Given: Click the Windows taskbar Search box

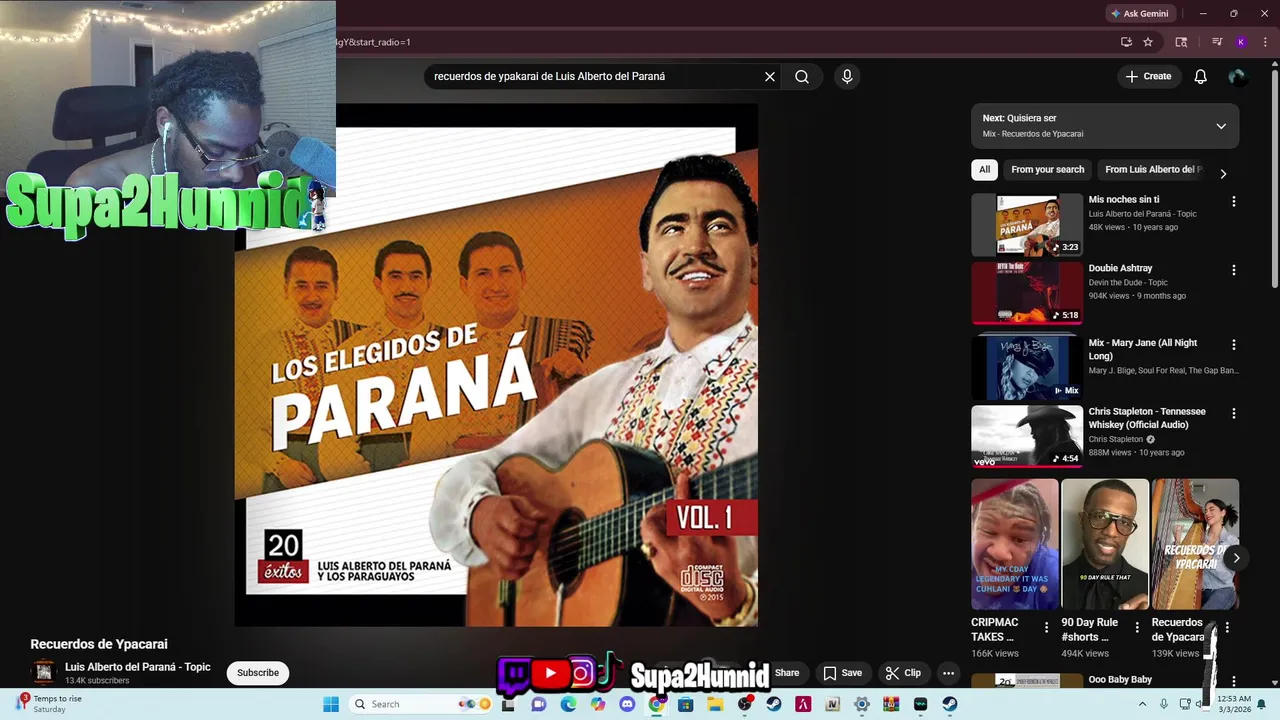Looking at the screenshot, I should [422, 704].
